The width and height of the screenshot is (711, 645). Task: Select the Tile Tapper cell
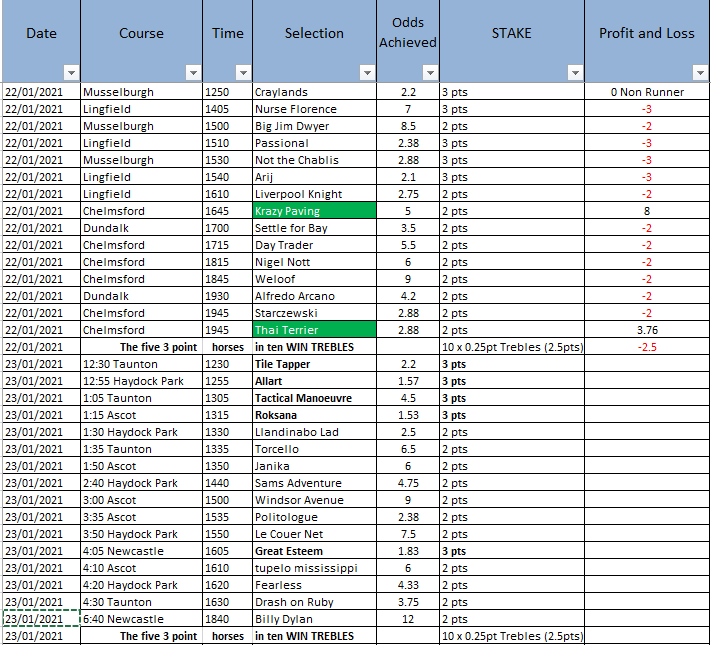pos(314,364)
